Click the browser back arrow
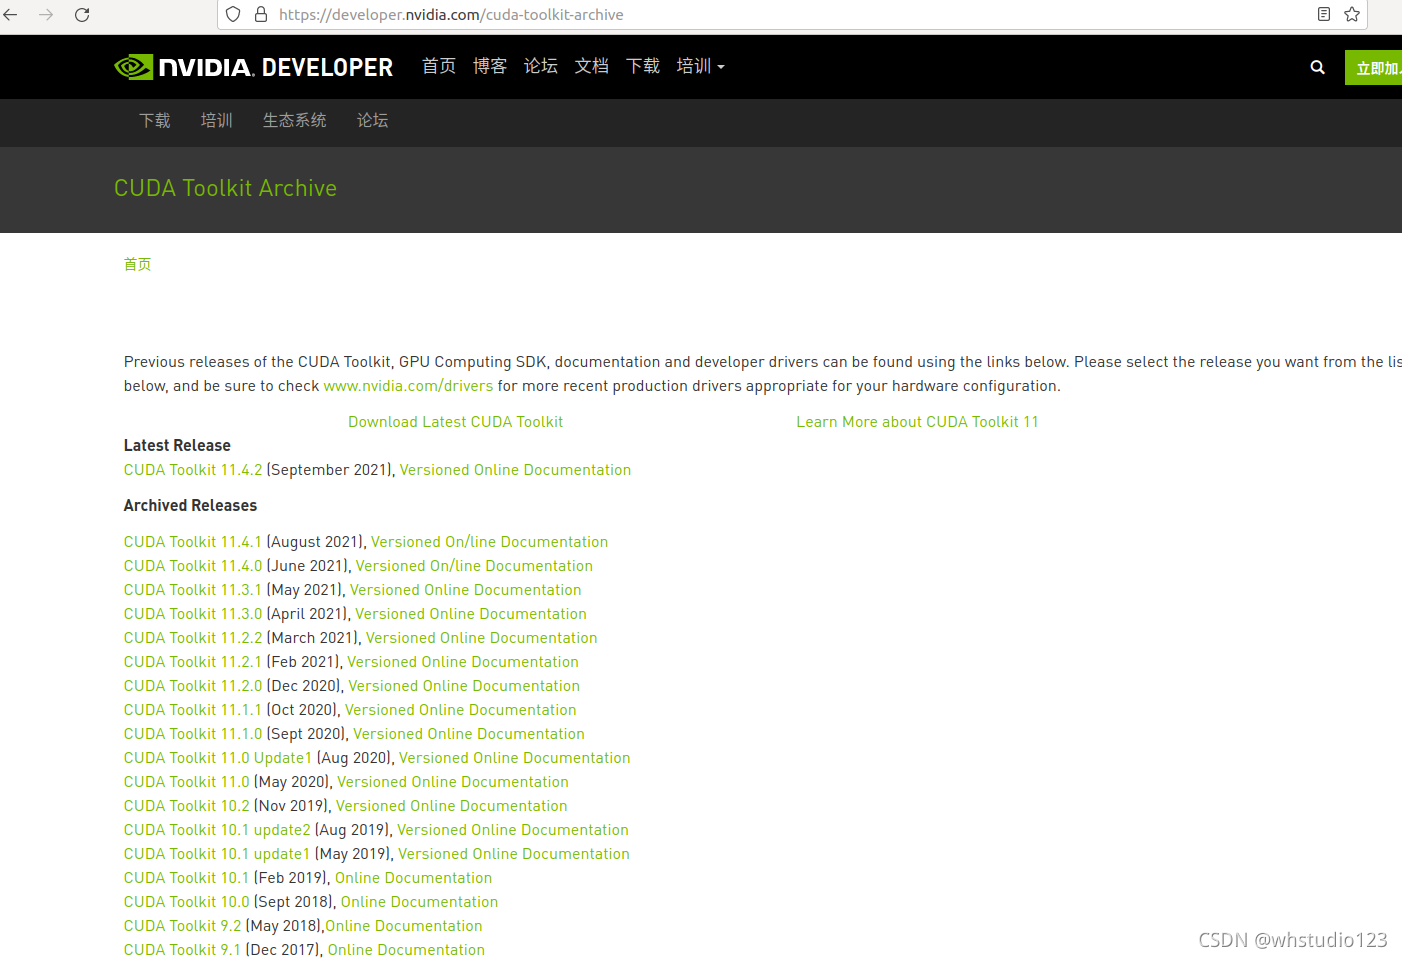 coord(11,15)
